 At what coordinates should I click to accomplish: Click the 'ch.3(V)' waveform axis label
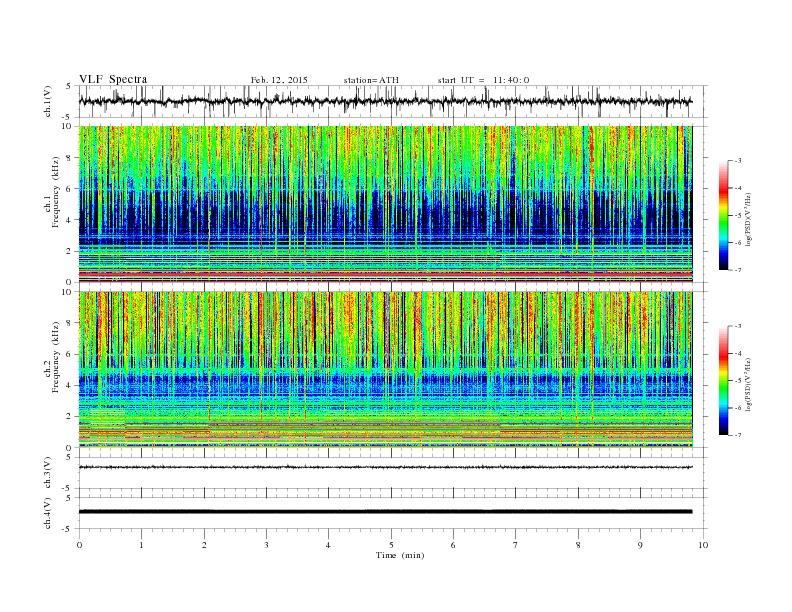48,473
